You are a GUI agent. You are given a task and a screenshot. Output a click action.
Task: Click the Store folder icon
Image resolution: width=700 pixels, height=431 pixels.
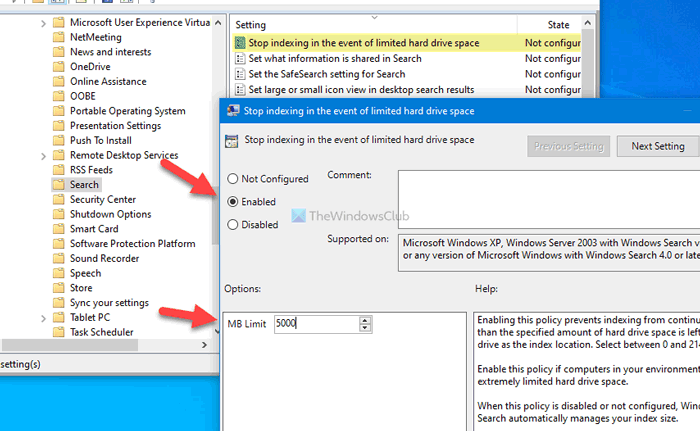(x=58, y=288)
